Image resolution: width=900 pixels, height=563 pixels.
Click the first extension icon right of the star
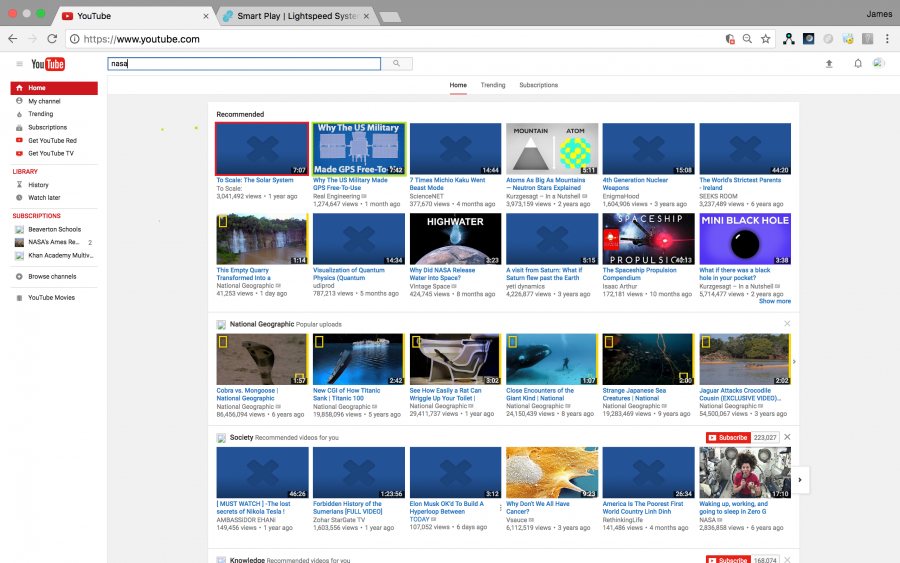789,39
